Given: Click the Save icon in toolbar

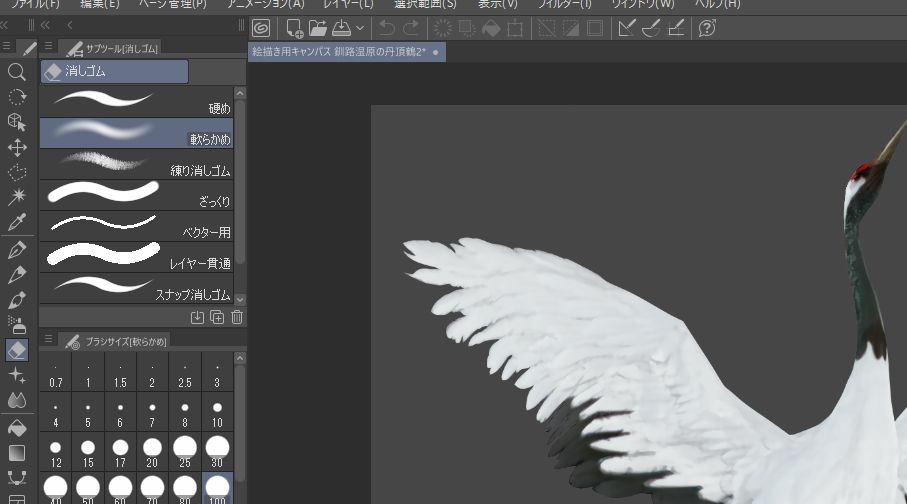Looking at the screenshot, I should coord(341,28).
